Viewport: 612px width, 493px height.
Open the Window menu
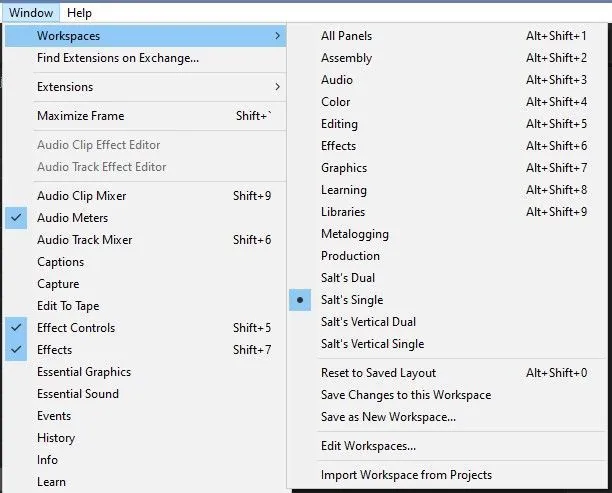[x=29, y=12]
